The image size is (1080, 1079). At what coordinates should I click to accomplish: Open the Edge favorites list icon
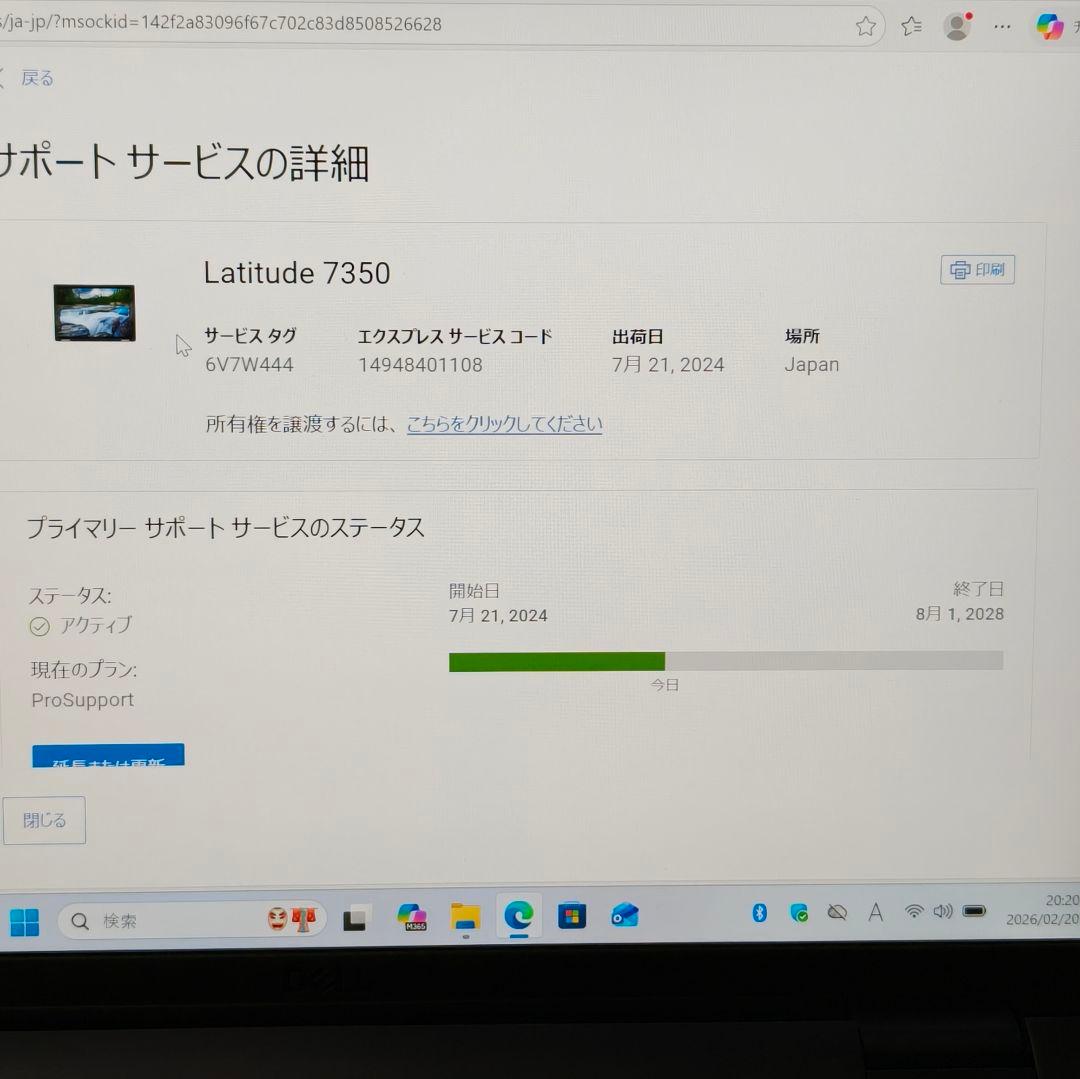pyautogui.click(x=911, y=26)
